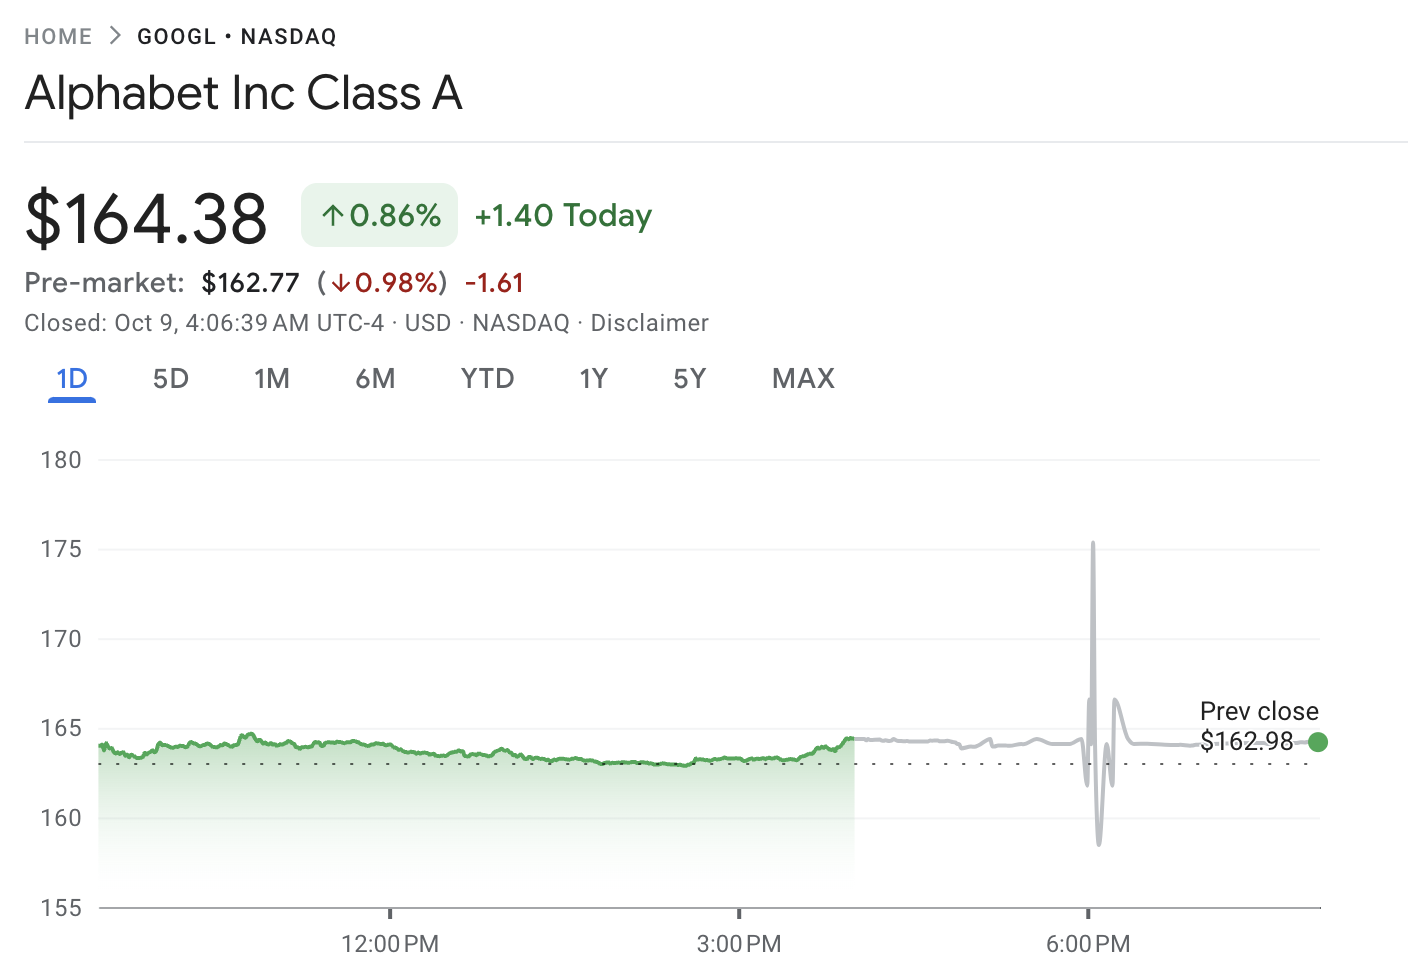Click the green 0.86% change badge

tap(379, 215)
